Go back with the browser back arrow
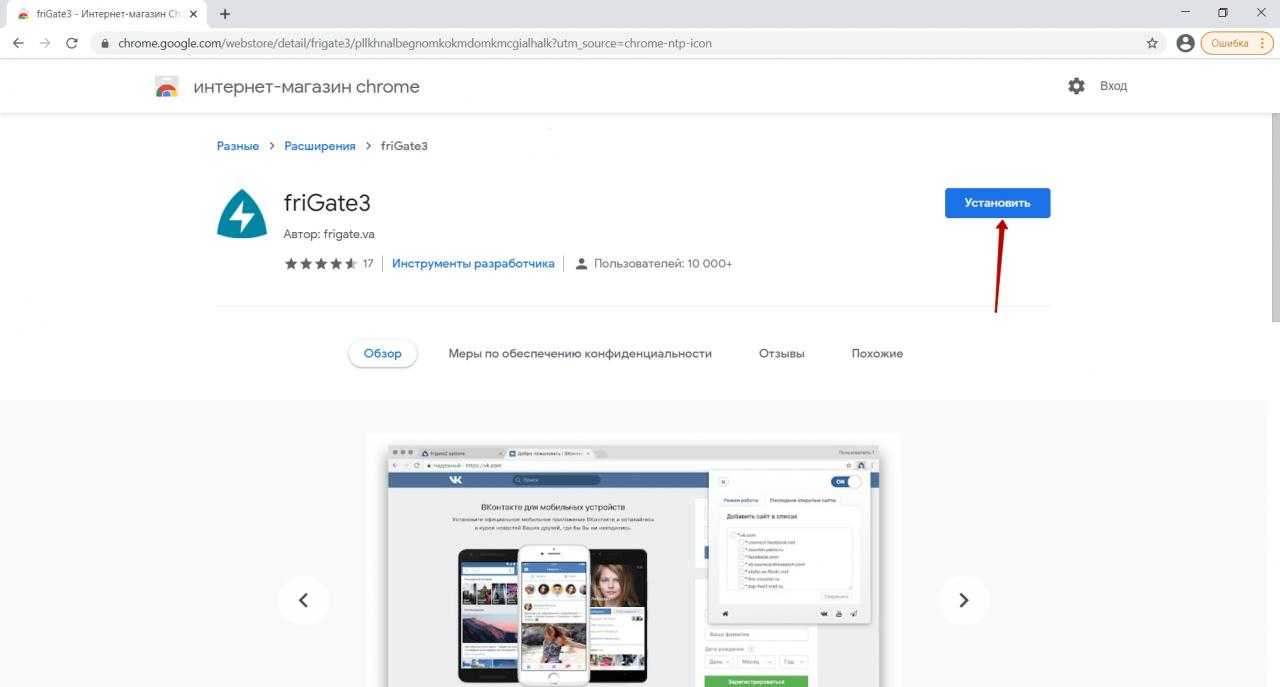Viewport: 1280px width, 687px height. [x=18, y=43]
